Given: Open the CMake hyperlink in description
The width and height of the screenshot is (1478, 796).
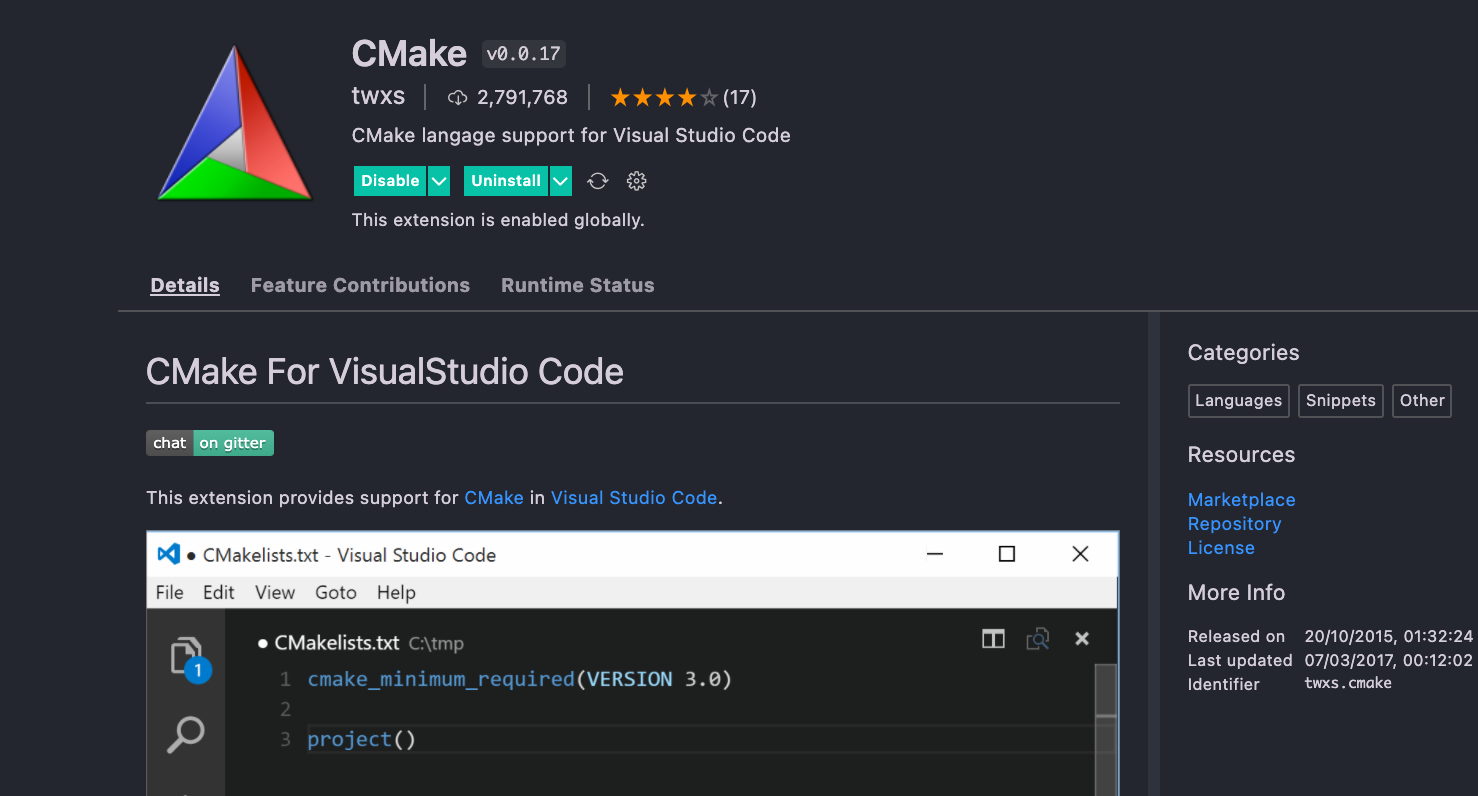Looking at the screenshot, I should pyautogui.click(x=494, y=497).
